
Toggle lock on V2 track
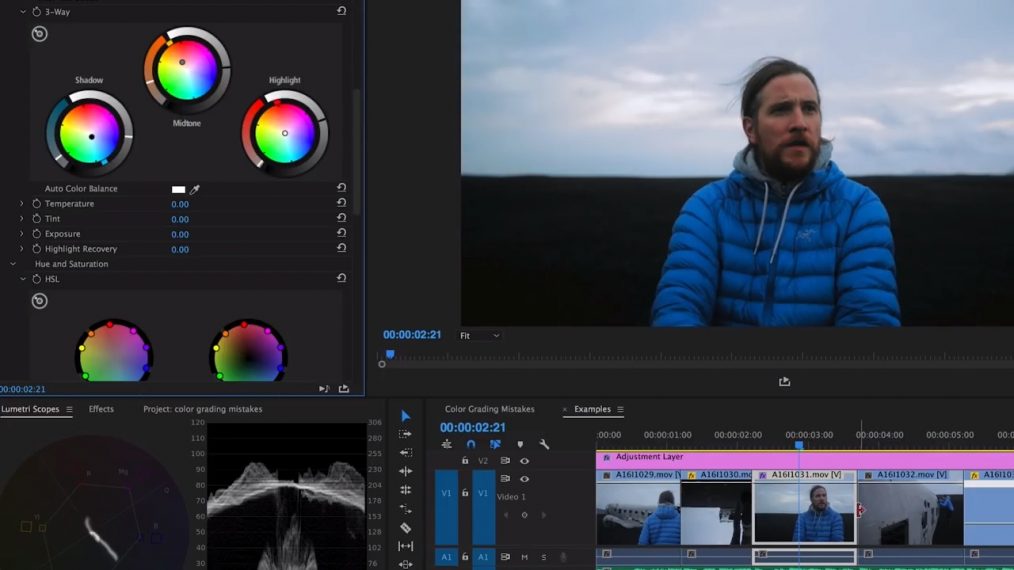pyautogui.click(x=465, y=461)
